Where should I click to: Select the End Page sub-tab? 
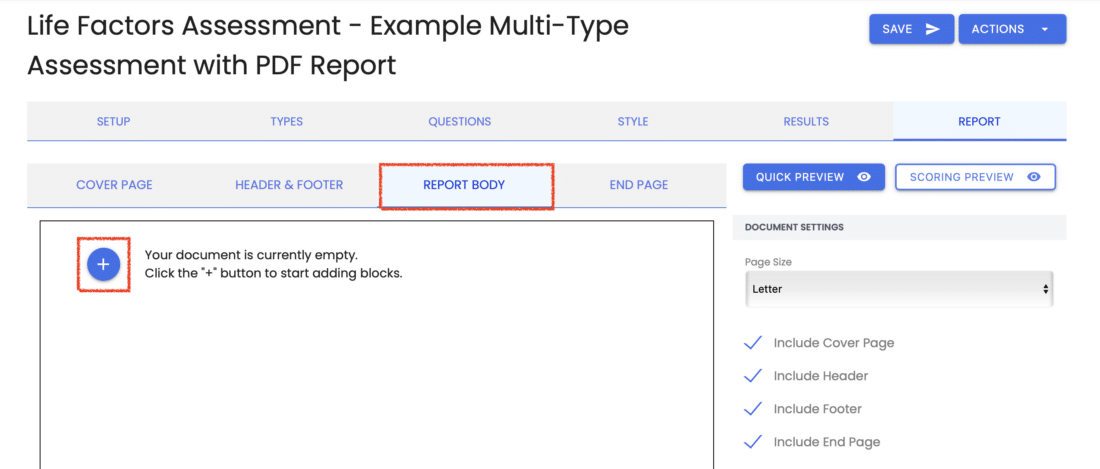(x=638, y=185)
